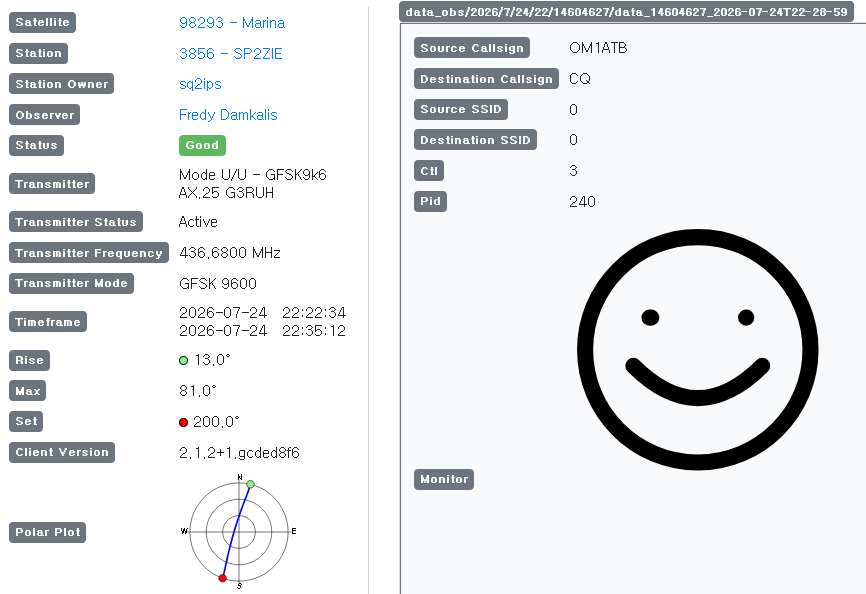Open station owner sq2ips profile
The height and width of the screenshot is (594, 866).
click(x=200, y=84)
